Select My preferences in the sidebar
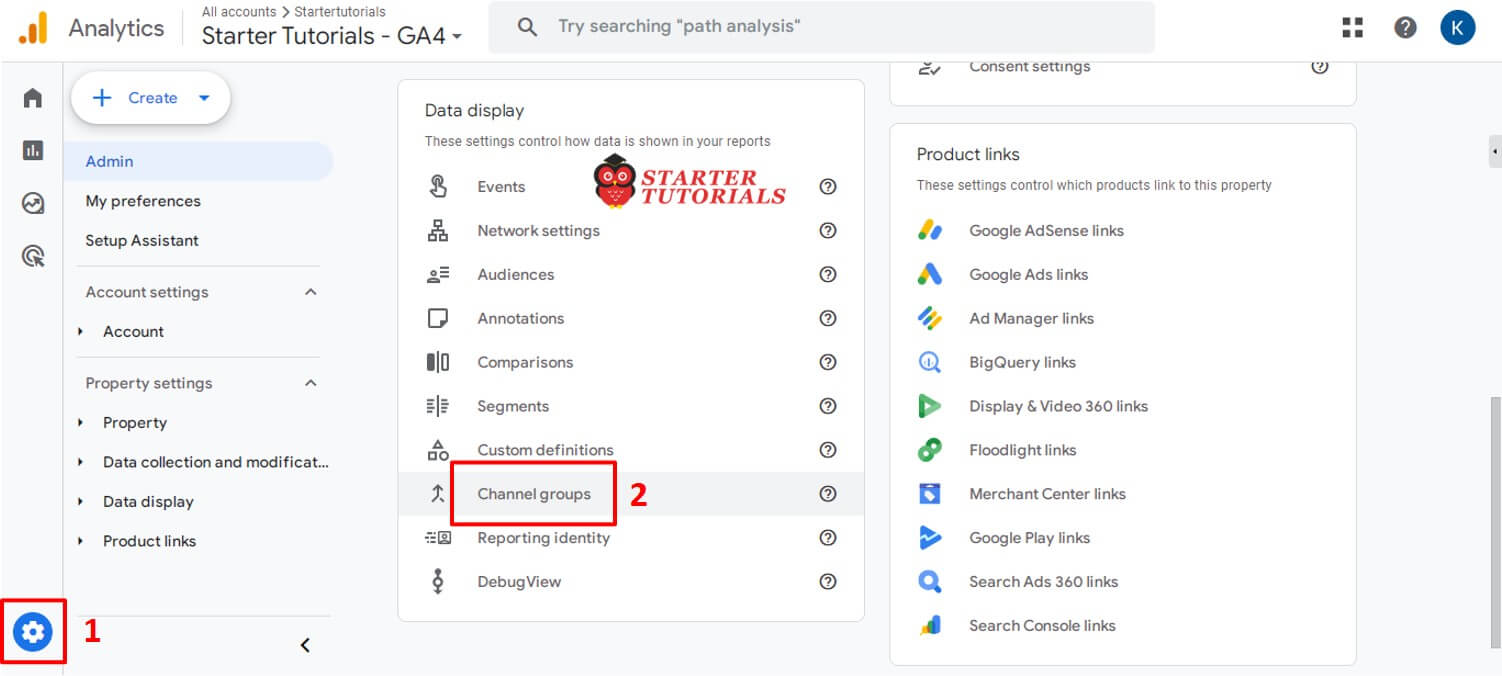1502x676 pixels. (143, 201)
